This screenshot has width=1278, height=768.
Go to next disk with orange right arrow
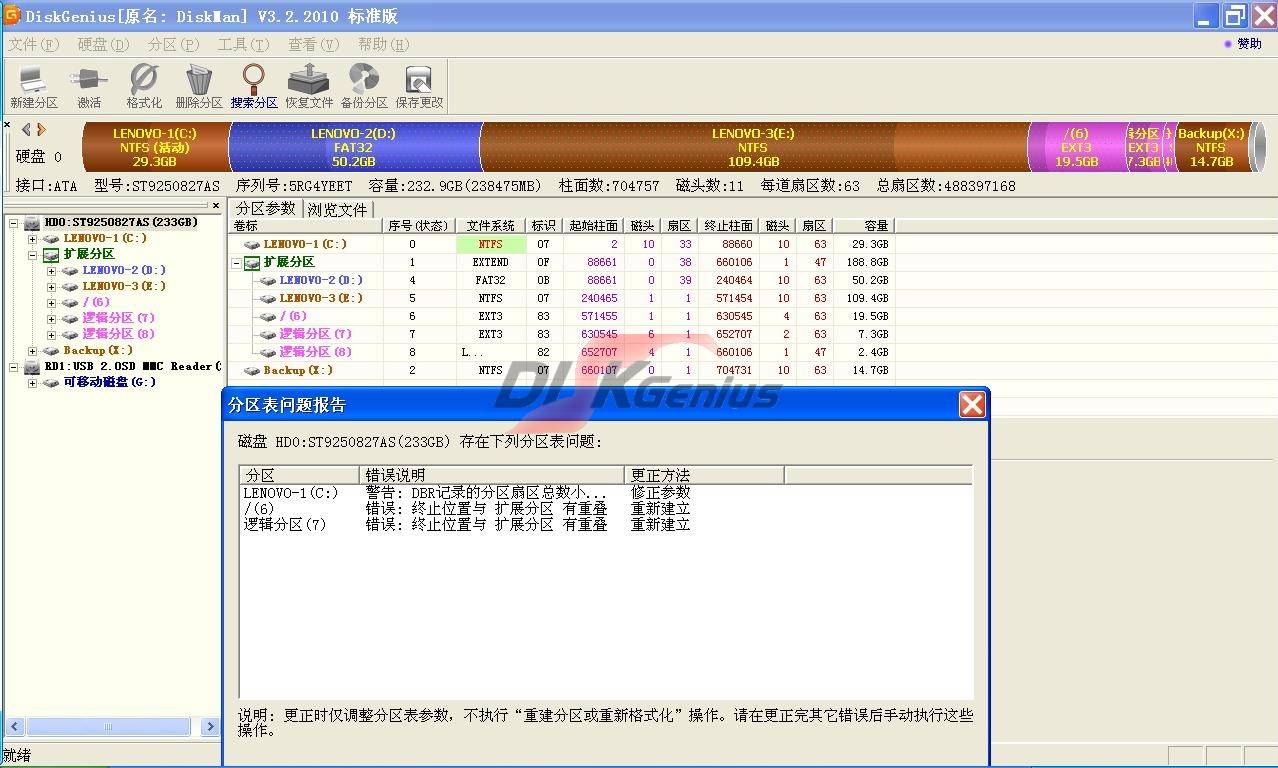click(x=41, y=130)
